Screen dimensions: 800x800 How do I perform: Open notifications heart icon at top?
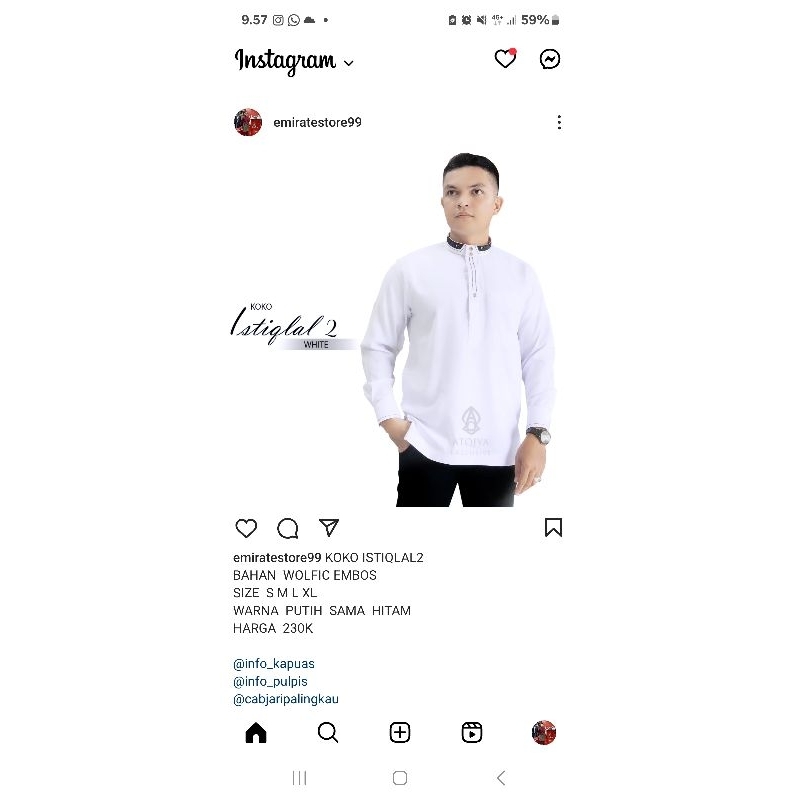pyautogui.click(x=505, y=59)
